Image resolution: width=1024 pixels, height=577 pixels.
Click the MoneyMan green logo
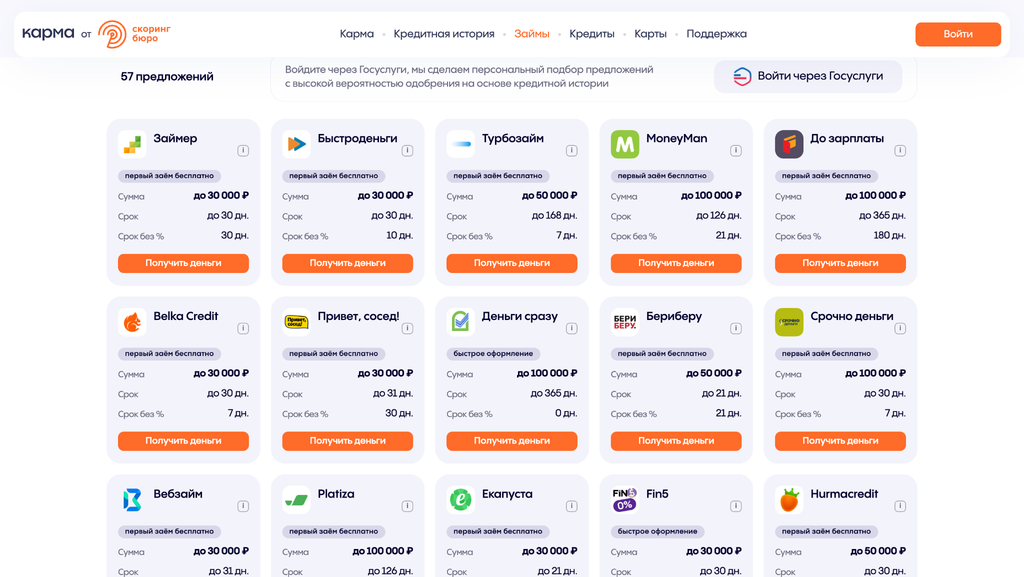pyautogui.click(x=625, y=144)
